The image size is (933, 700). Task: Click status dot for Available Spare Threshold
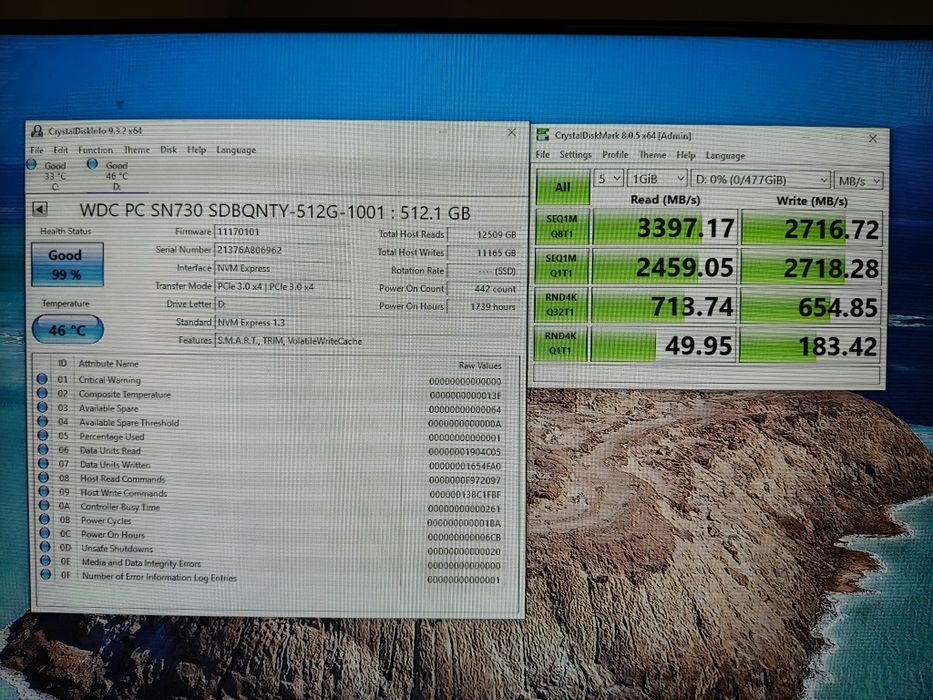(42, 421)
